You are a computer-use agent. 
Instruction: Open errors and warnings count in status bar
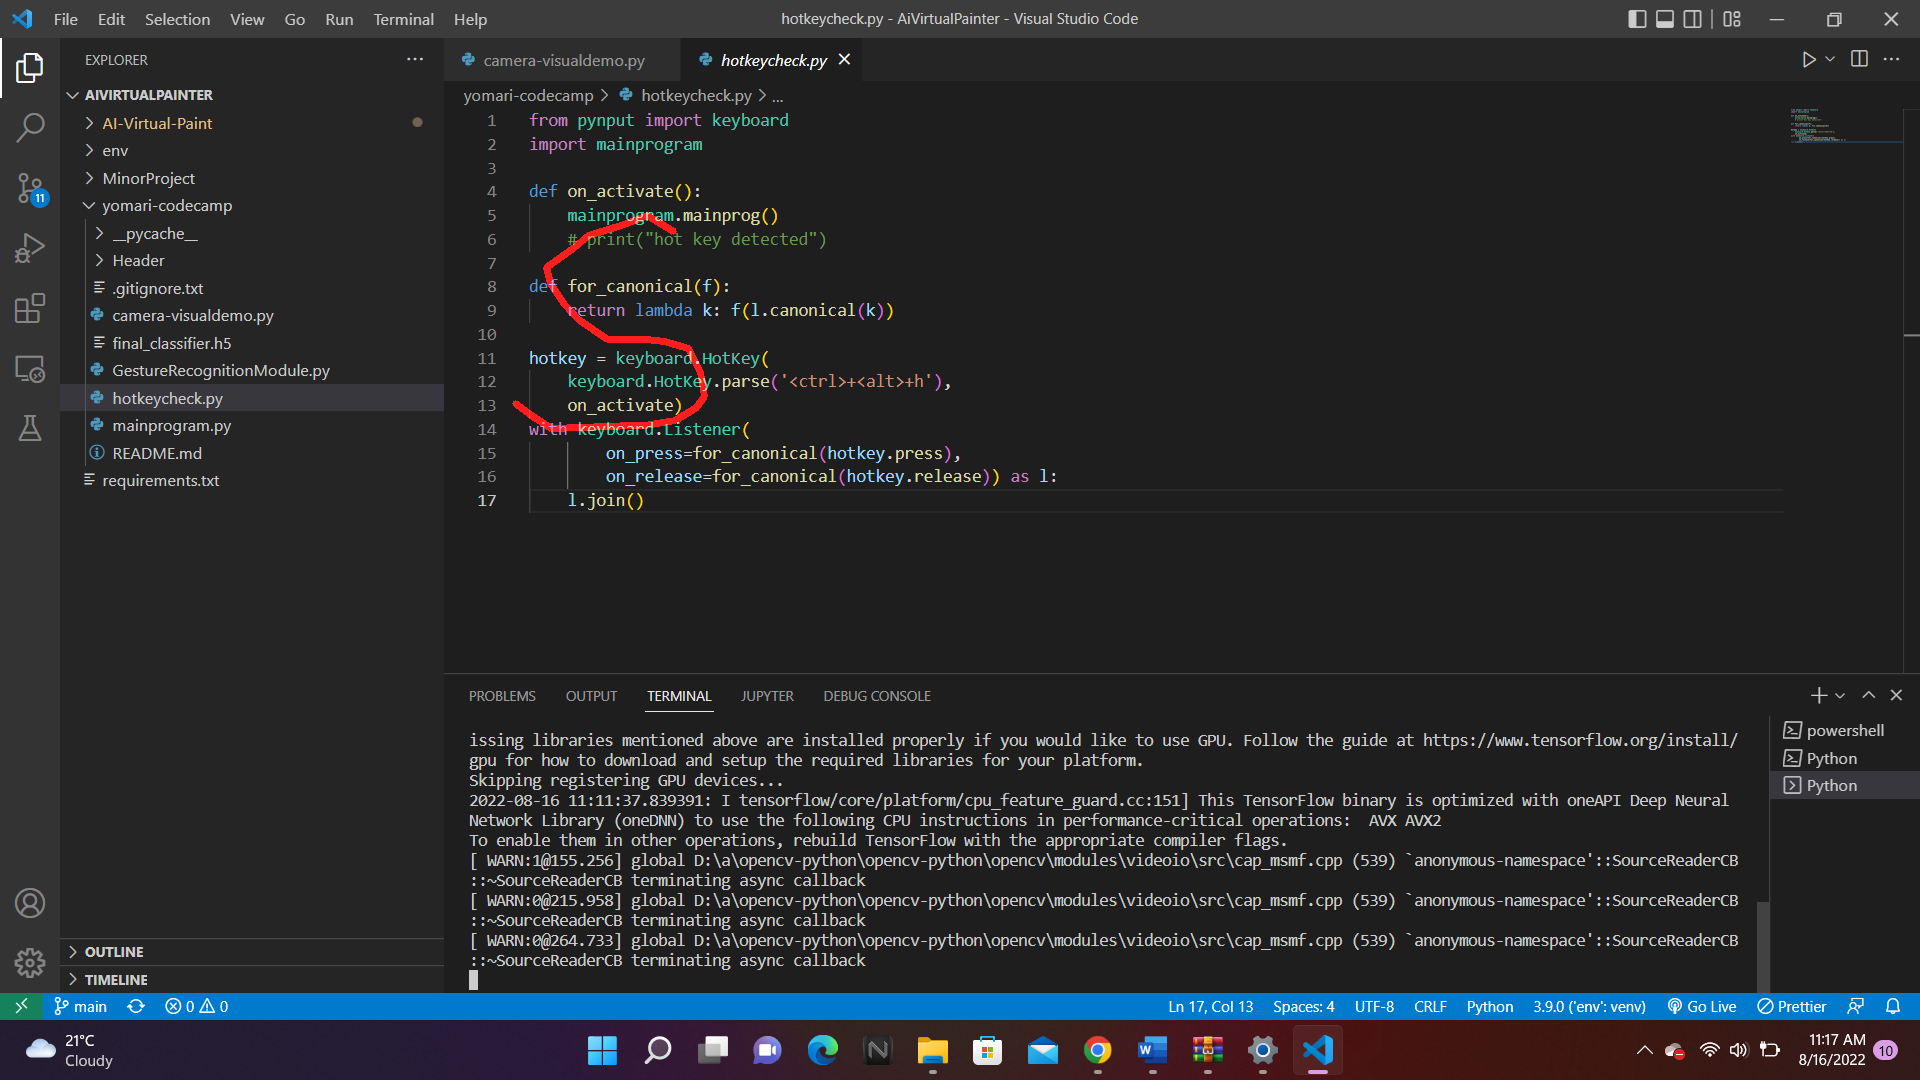tap(197, 1007)
